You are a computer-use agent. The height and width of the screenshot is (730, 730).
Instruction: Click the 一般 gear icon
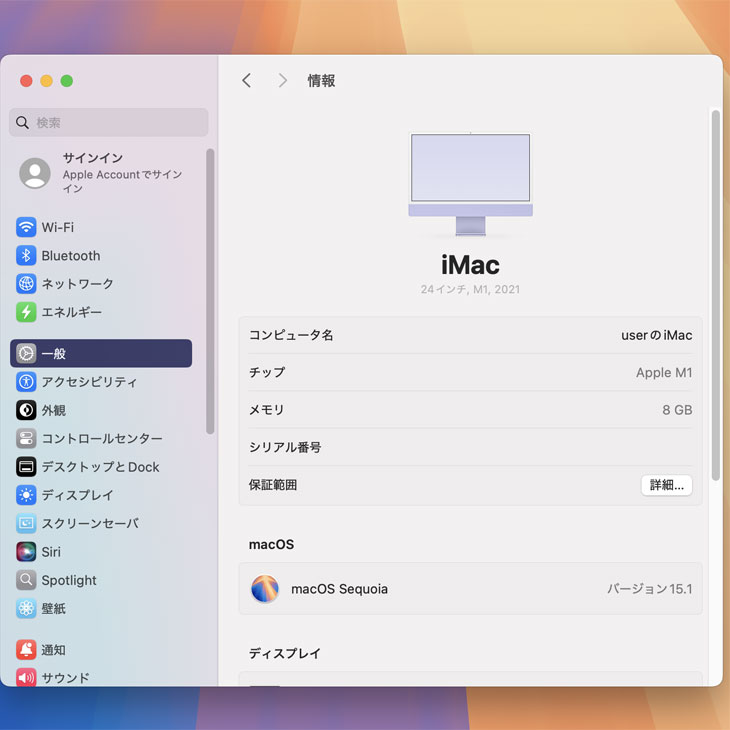tap(26, 353)
